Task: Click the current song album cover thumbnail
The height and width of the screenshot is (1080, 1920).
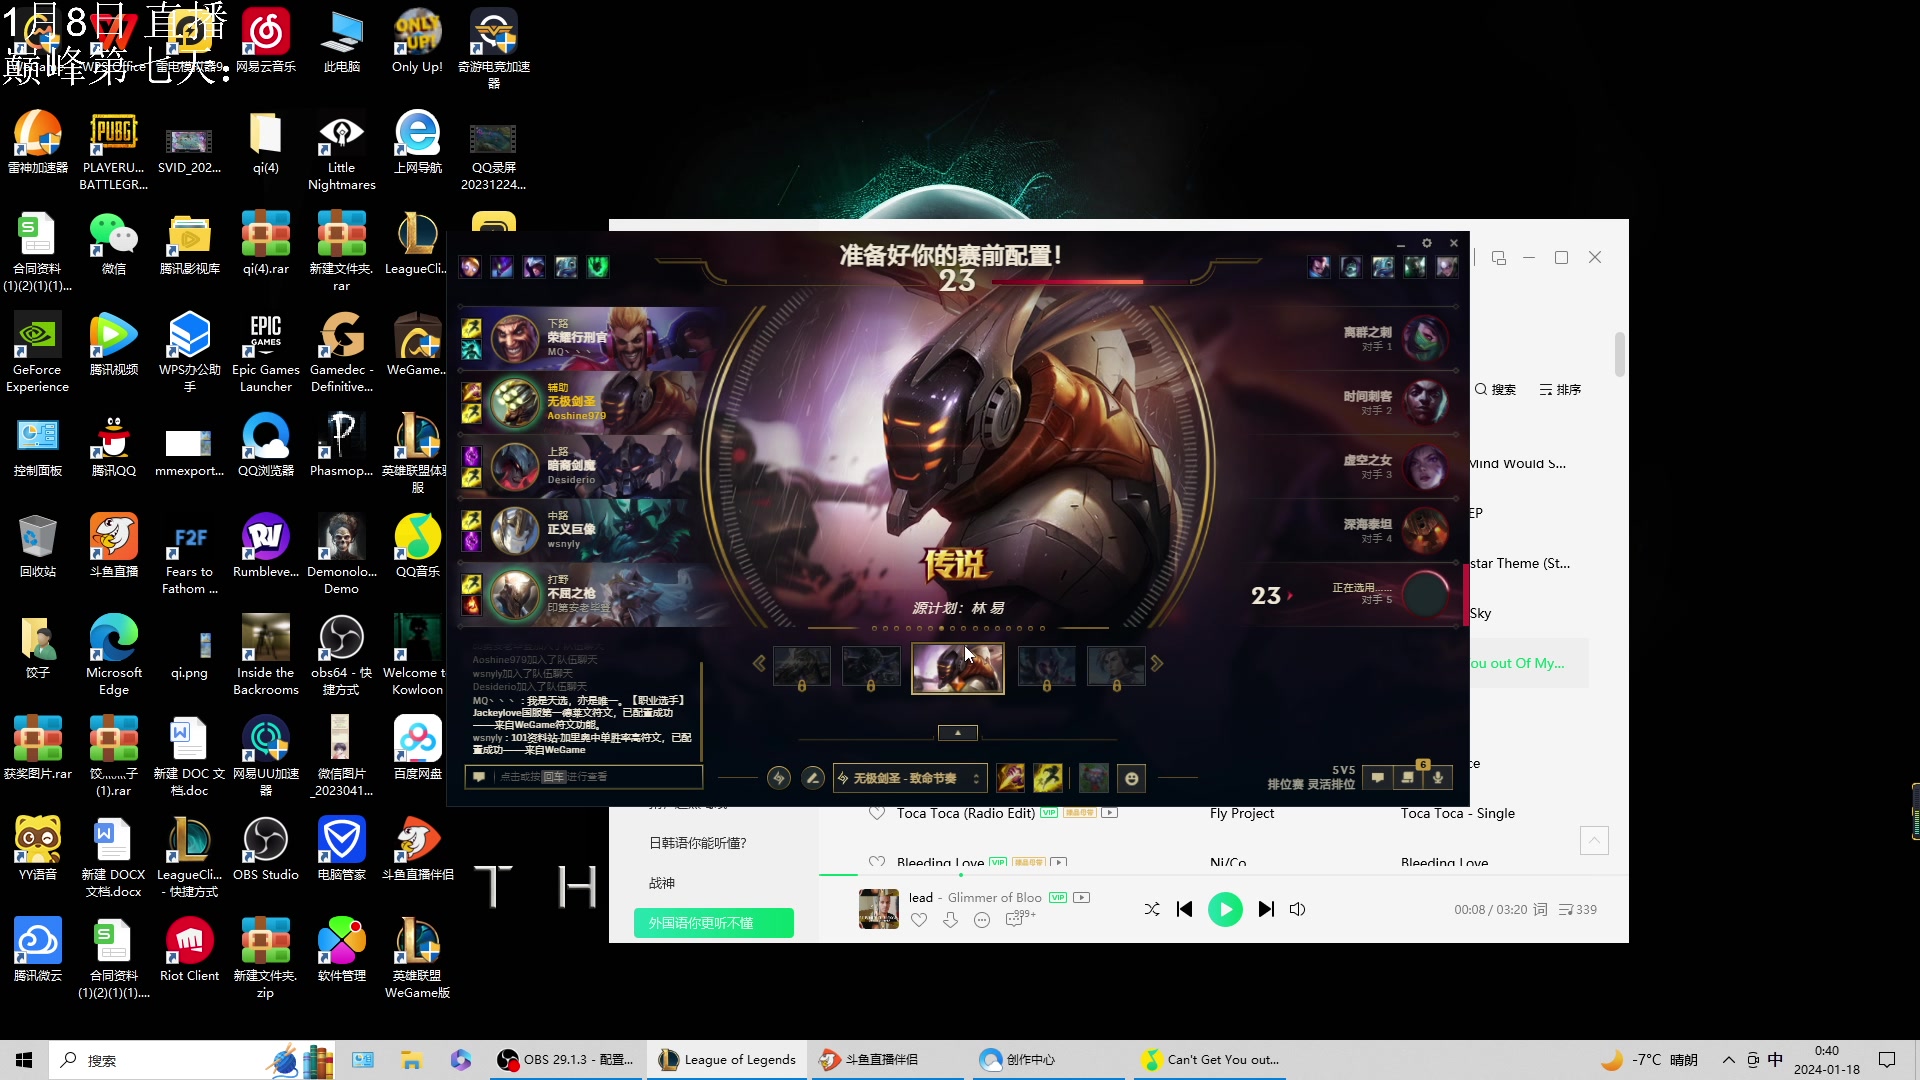Action: 879,909
